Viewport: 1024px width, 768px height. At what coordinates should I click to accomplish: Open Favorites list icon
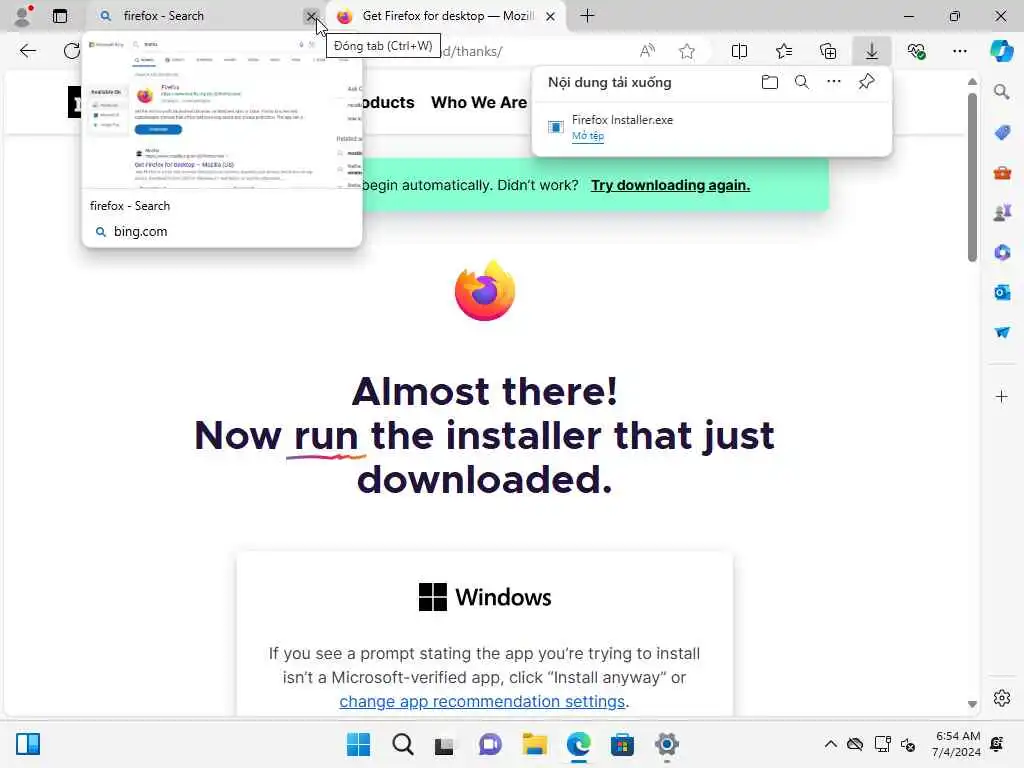point(784,51)
